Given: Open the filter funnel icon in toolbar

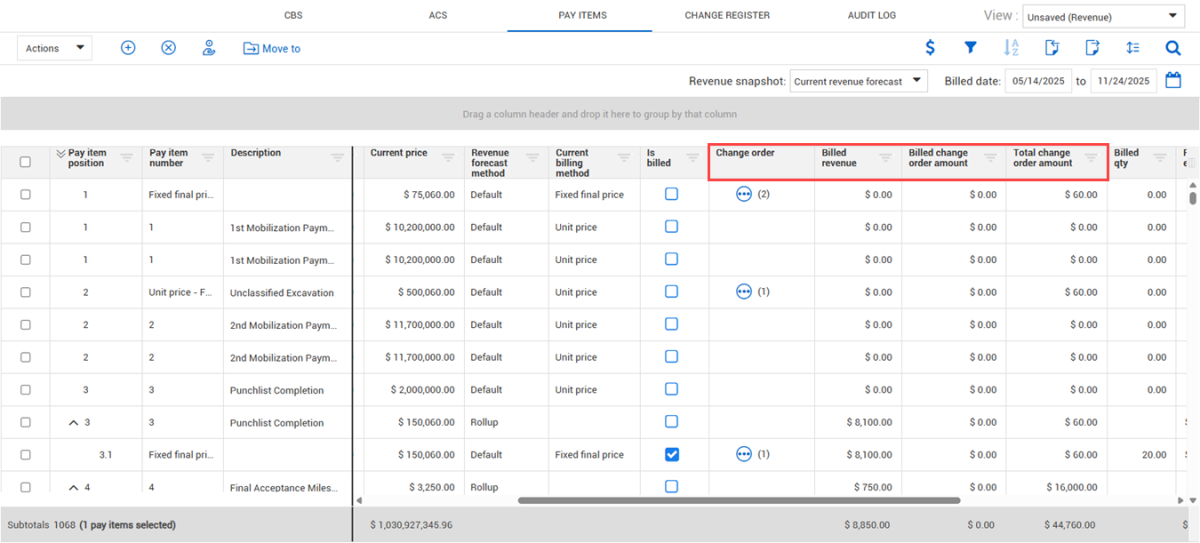Looking at the screenshot, I should coord(970,48).
